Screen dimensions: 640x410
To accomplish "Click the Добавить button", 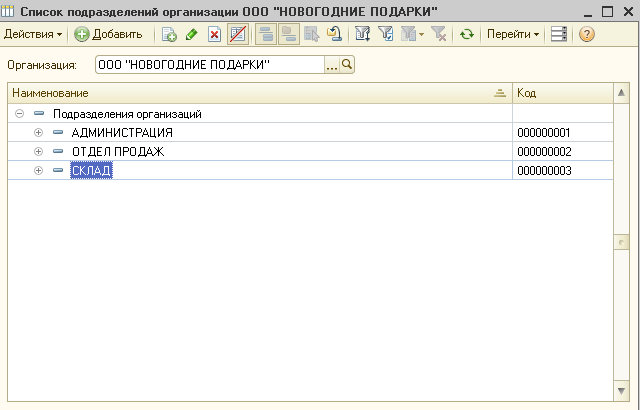I will (109, 34).
